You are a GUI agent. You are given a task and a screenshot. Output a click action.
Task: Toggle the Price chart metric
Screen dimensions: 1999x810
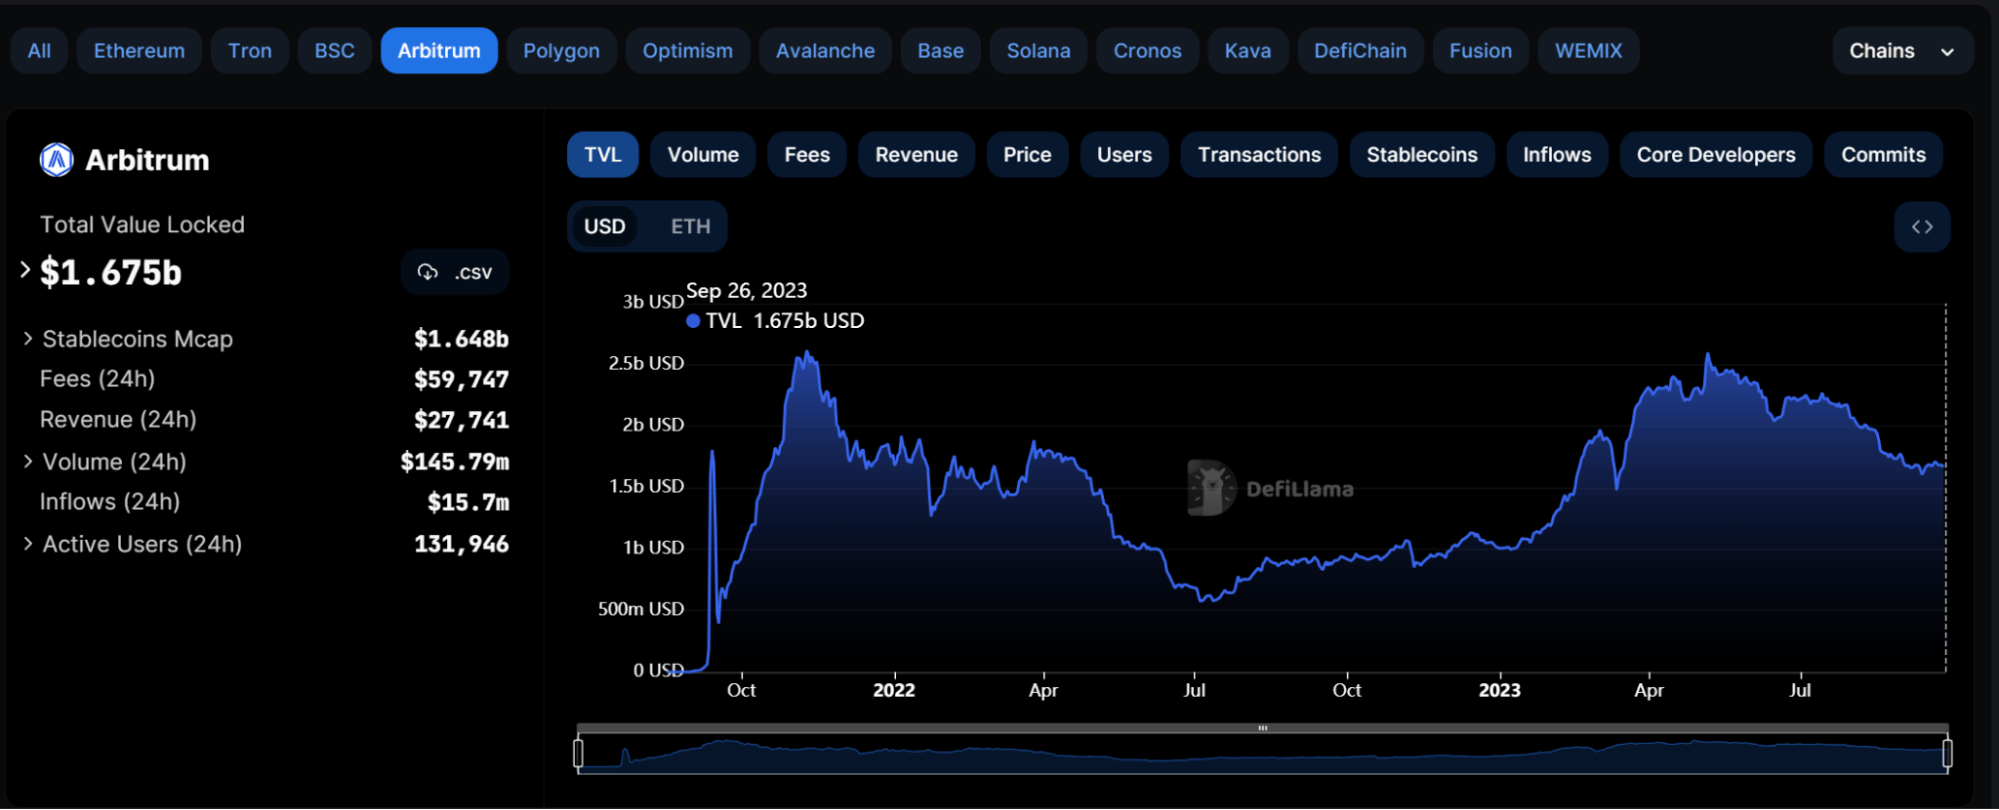click(x=1027, y=155)
